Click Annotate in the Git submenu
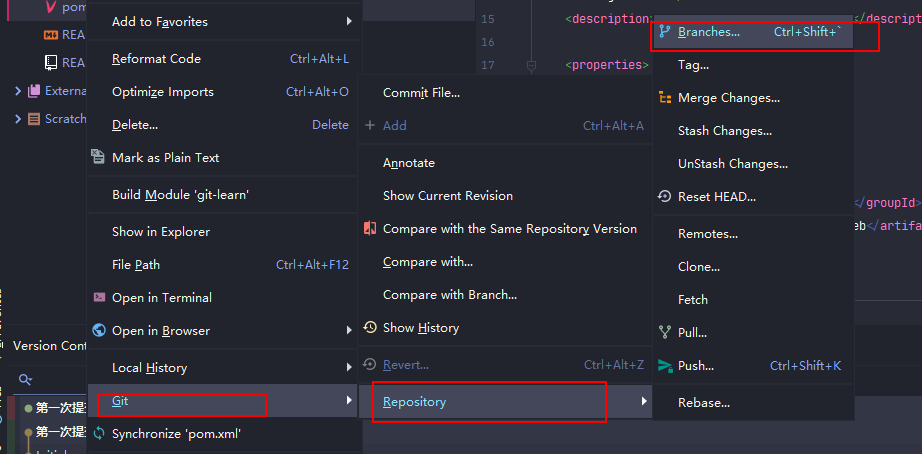922x454 pixels. coord(408,163)
